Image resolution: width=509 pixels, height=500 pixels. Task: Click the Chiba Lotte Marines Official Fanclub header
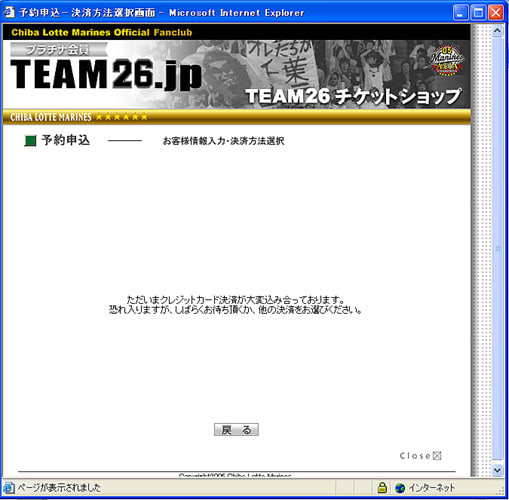click(x=102, y=32)
